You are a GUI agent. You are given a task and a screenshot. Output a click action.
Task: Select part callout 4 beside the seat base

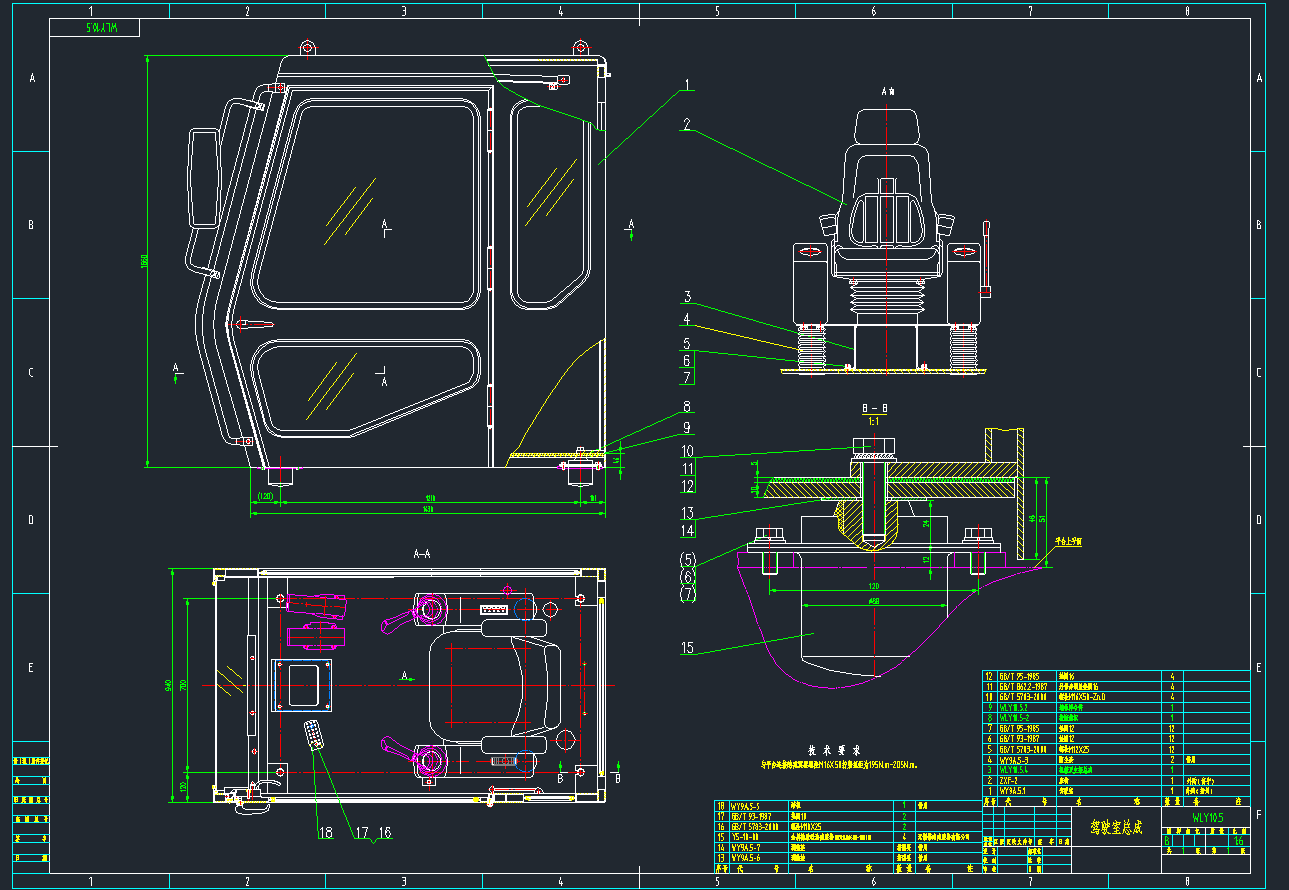click(687, 320)
